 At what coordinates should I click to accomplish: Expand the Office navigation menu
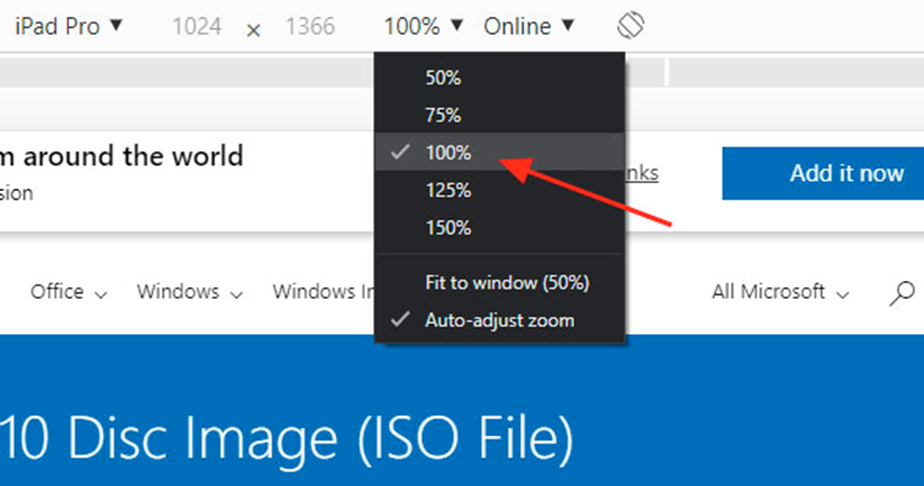pos(68,292)
